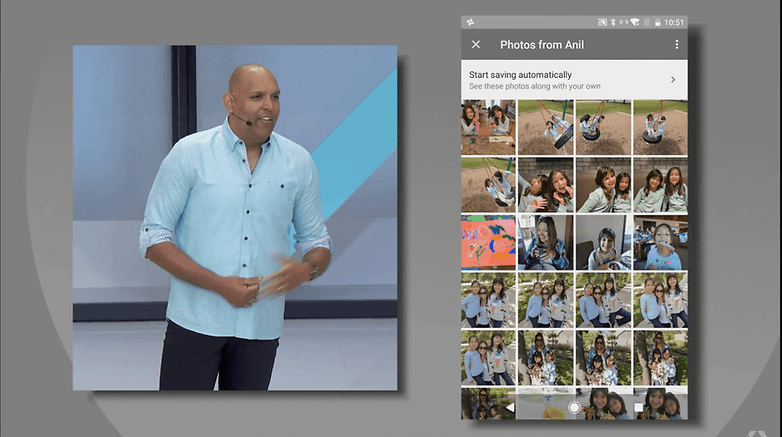The width and height of the screenshot is (782, 437).
Task: Open the Wi-Fi status icon
Action: click(x=635, y=22)
